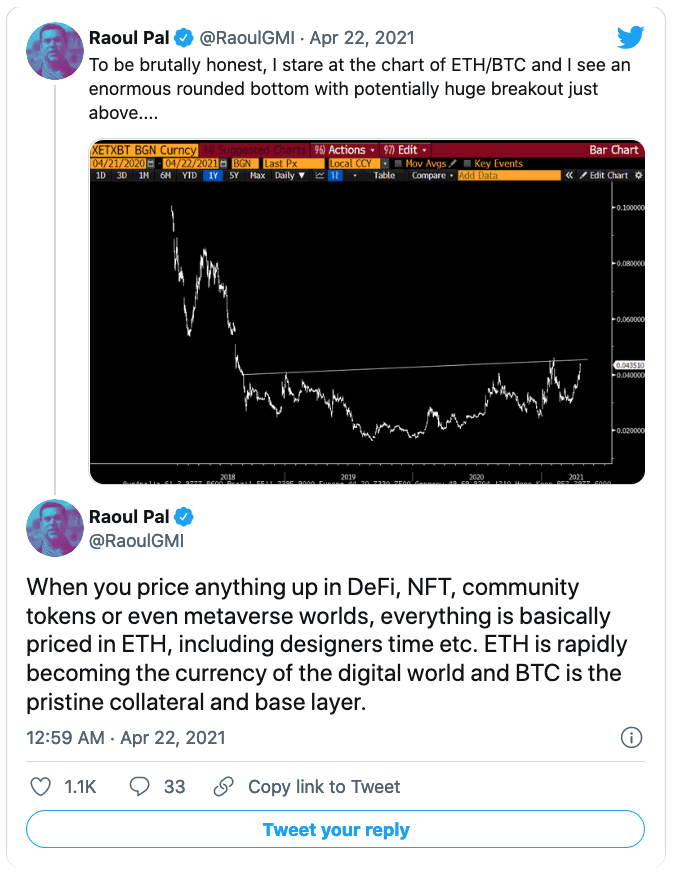Like the tweet with heart icon
The width and height of the screenshot is (674, 874).
pos(40,786)
